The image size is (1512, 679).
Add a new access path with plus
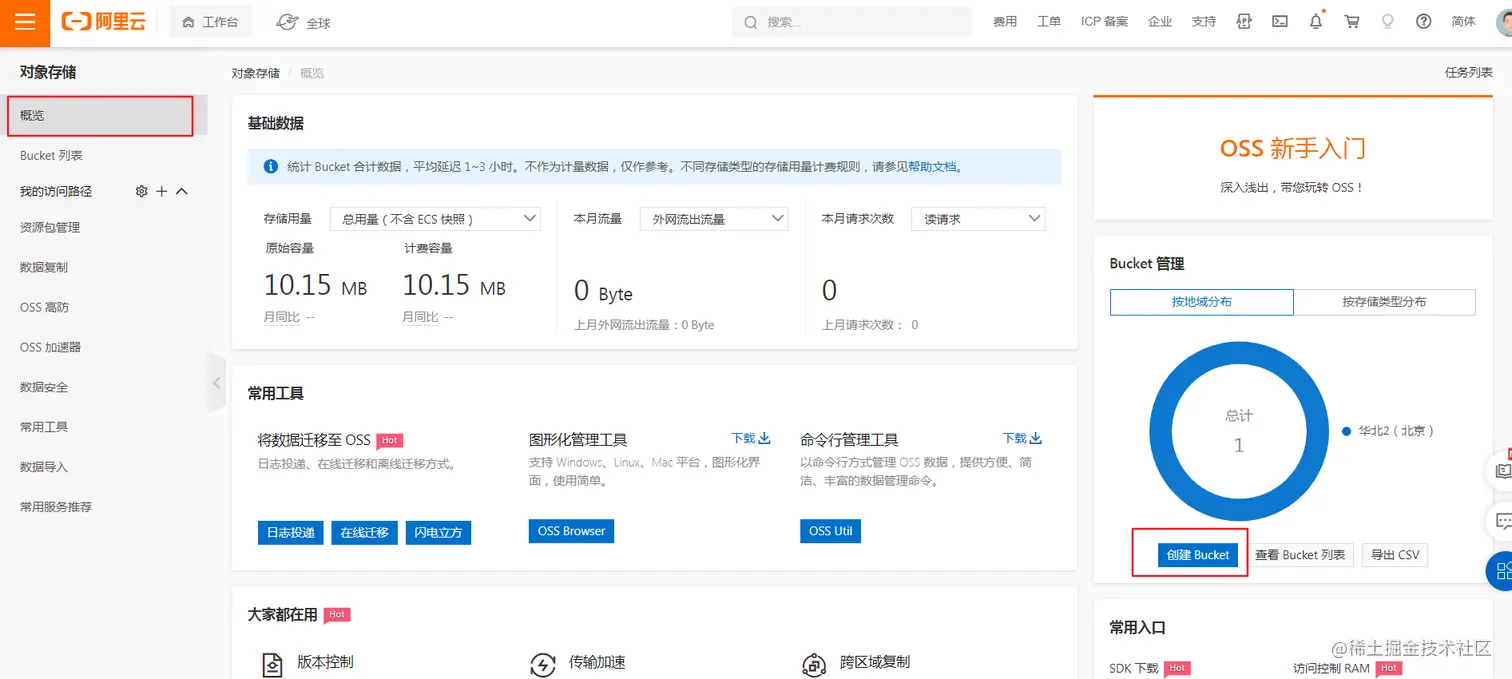[x=162, y=191]
